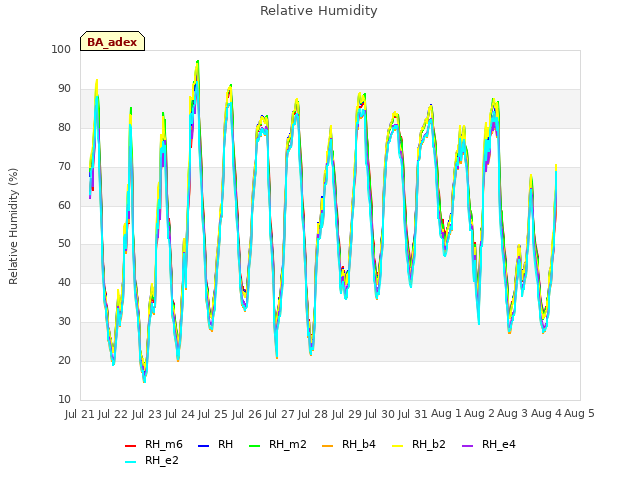Click the blue RH legend color marker
The image size is (640, 480).
coord(203,446)
